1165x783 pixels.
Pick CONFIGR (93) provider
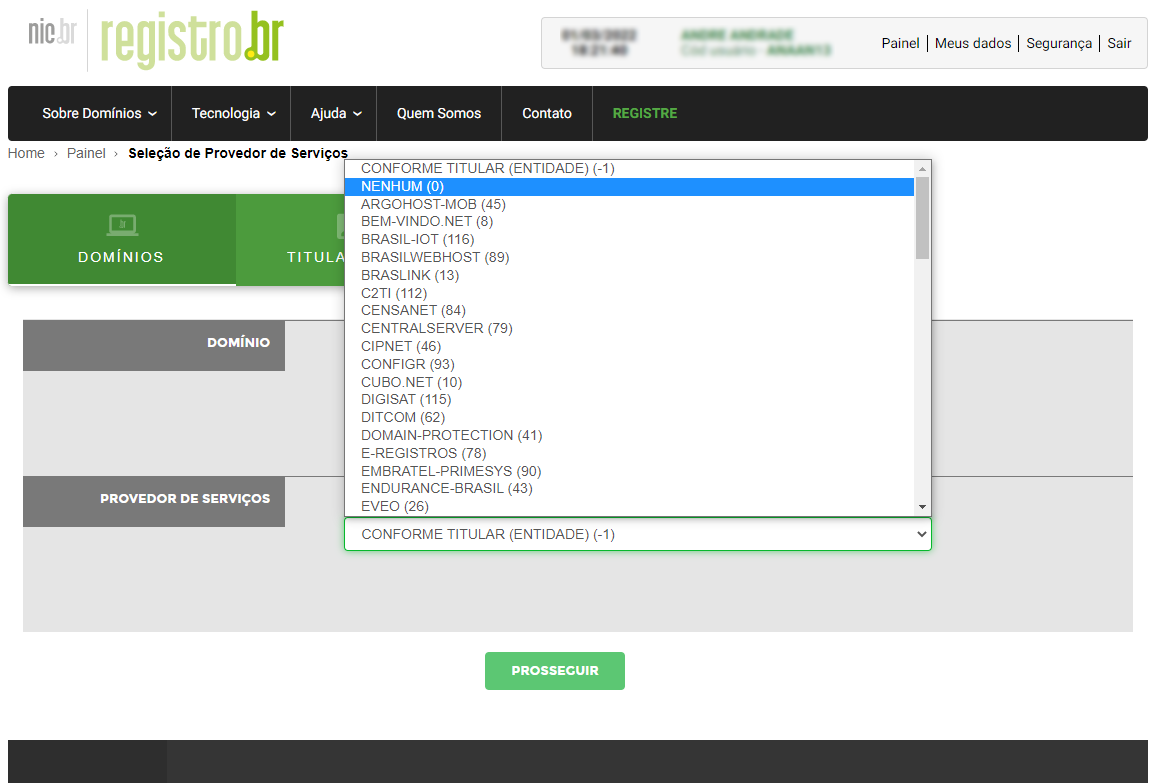coord(629,364)
